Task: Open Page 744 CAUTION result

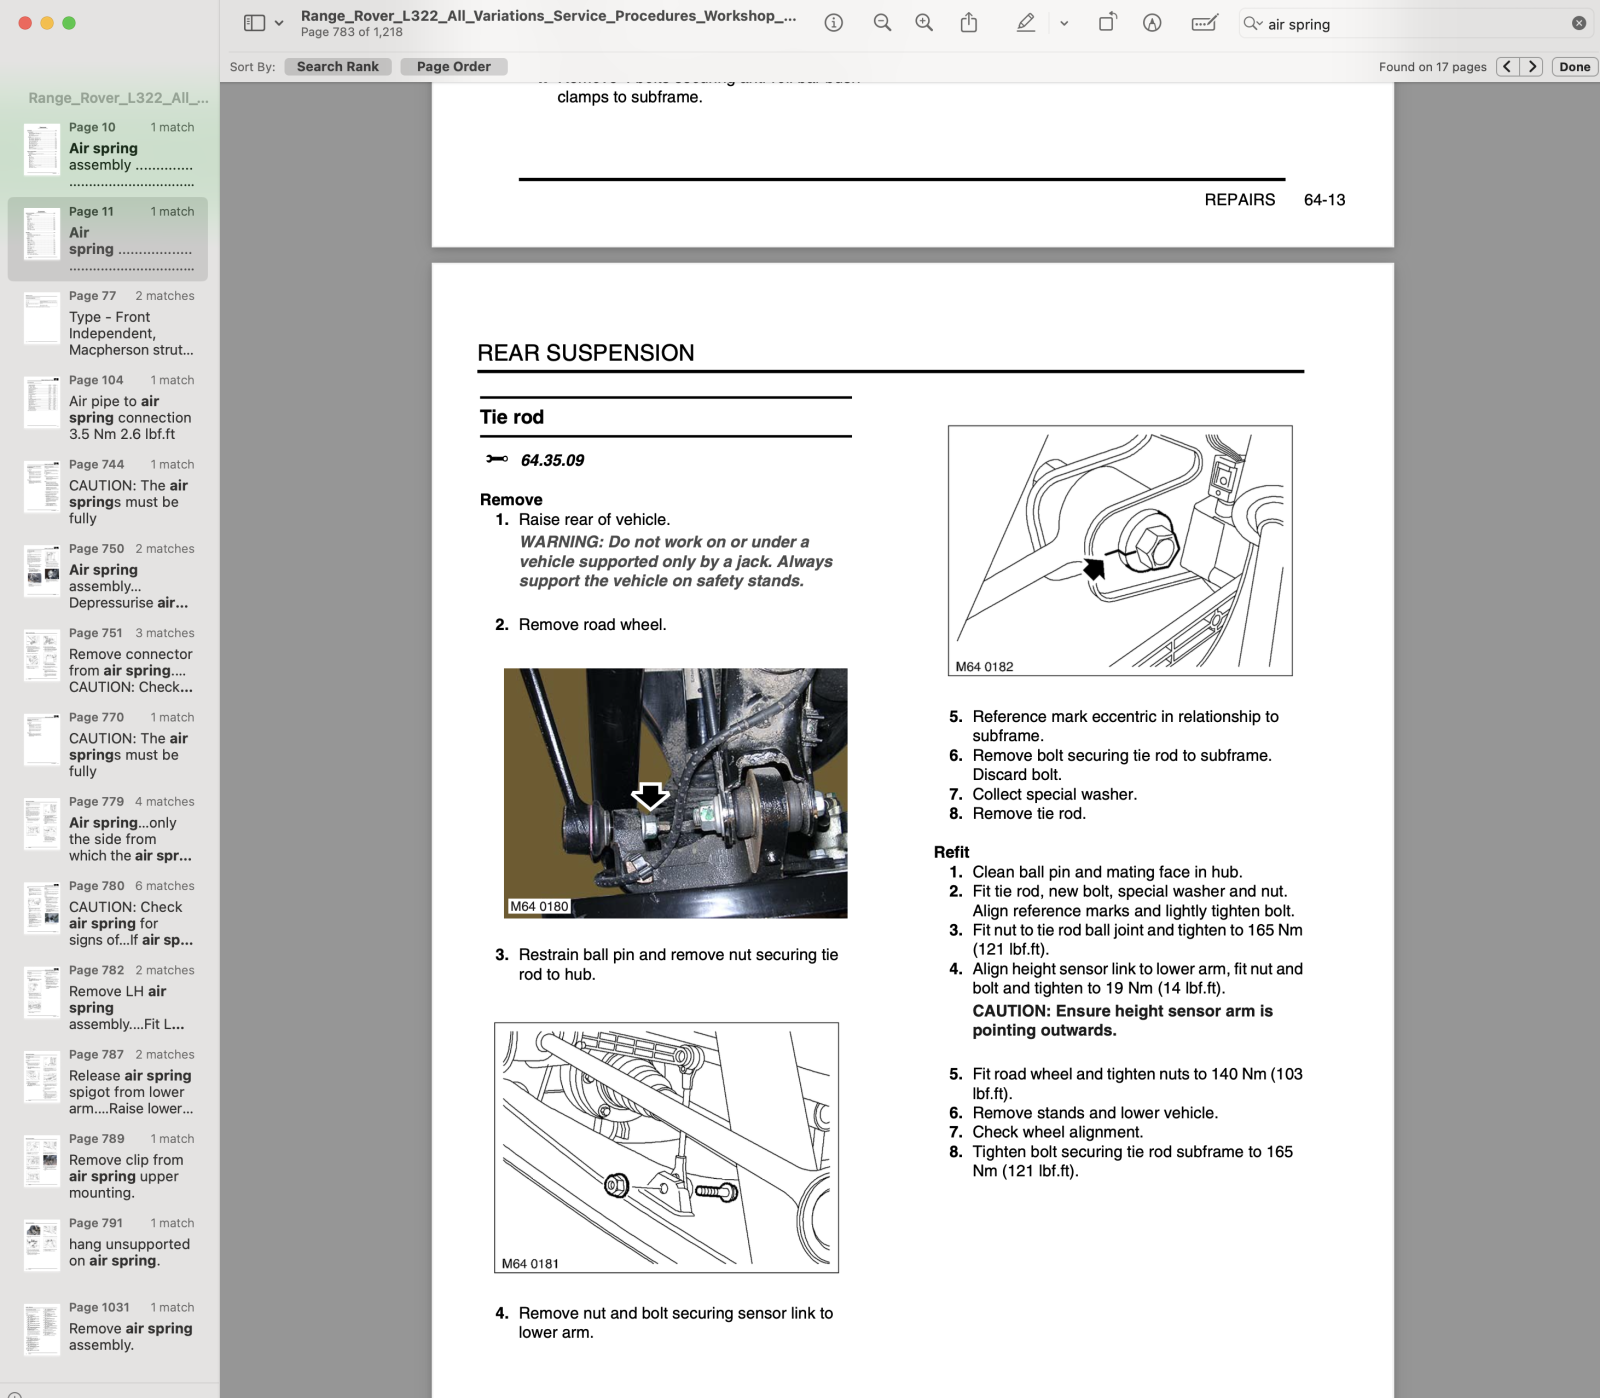Action: tap(108, 491)
